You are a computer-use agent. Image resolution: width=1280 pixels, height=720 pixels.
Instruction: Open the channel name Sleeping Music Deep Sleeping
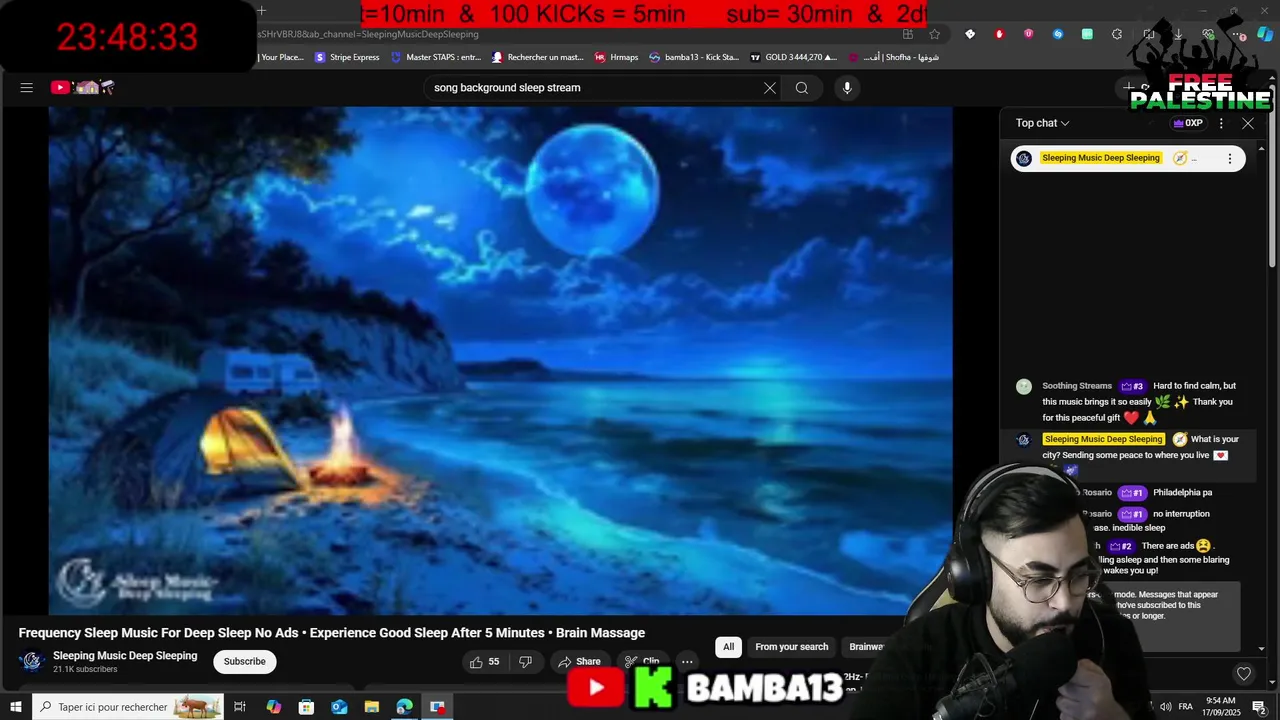[x=125, y=656]
